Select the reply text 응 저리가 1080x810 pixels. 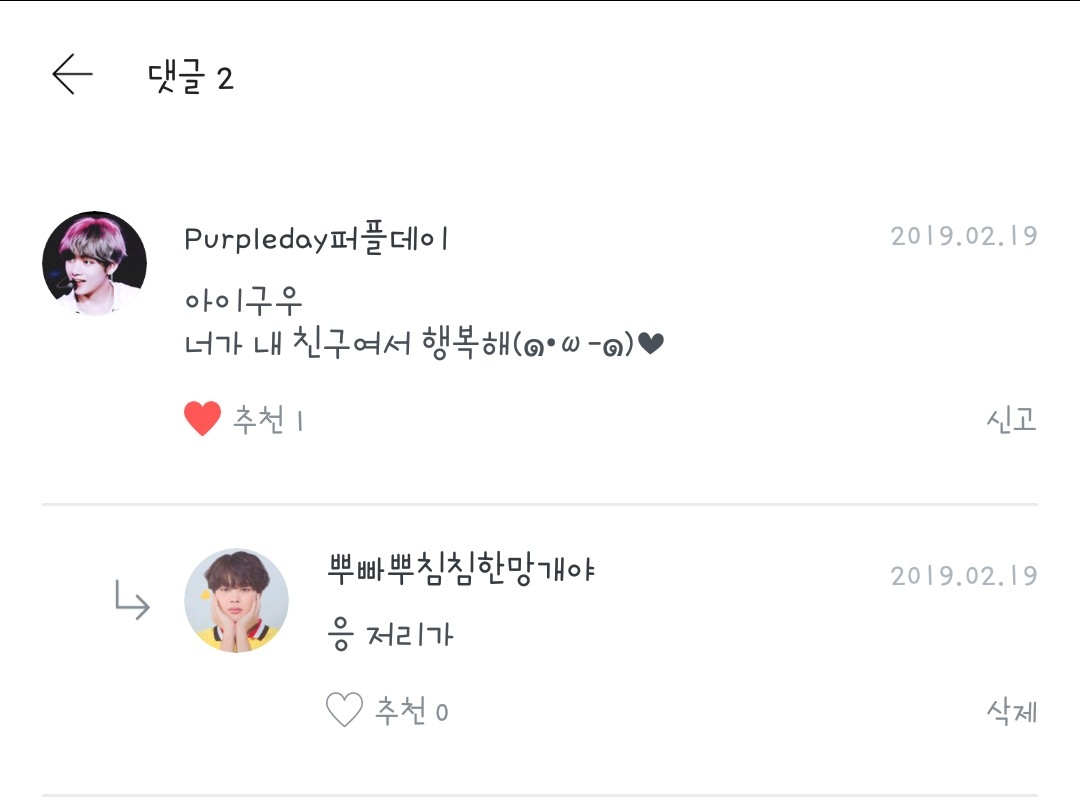point(390,636)
